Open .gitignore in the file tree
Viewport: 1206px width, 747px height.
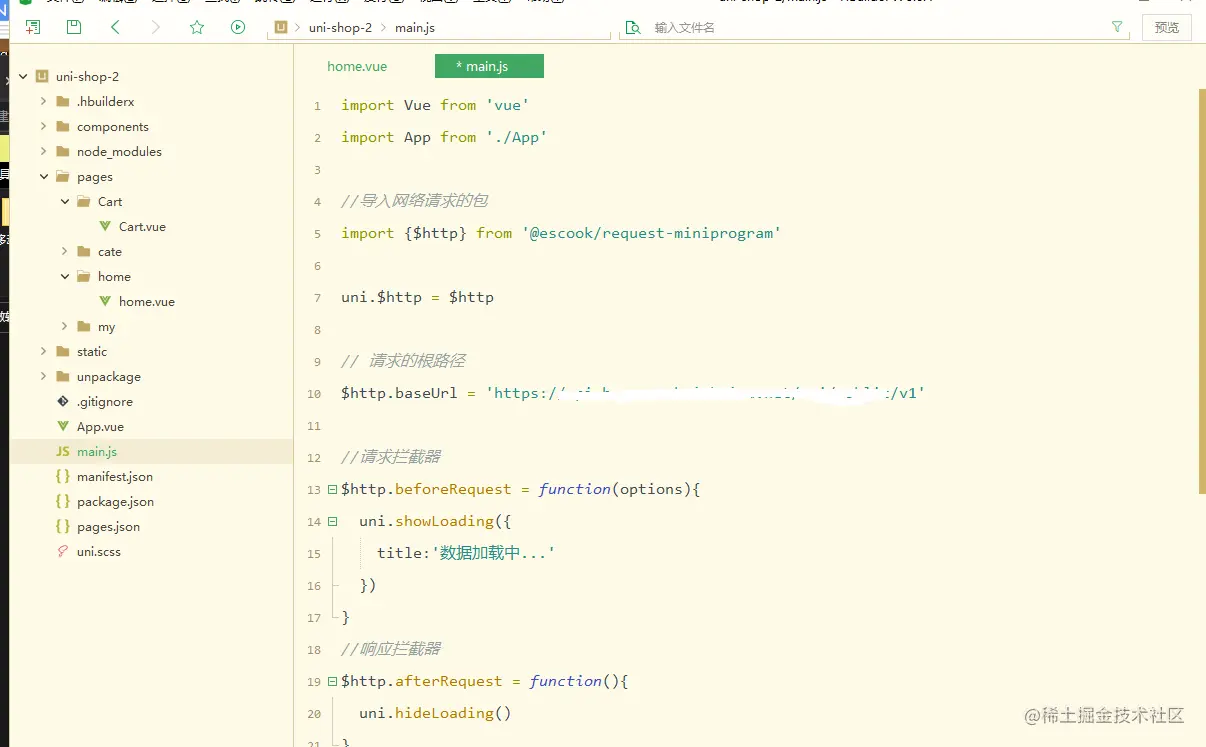(x=104, y=402)
